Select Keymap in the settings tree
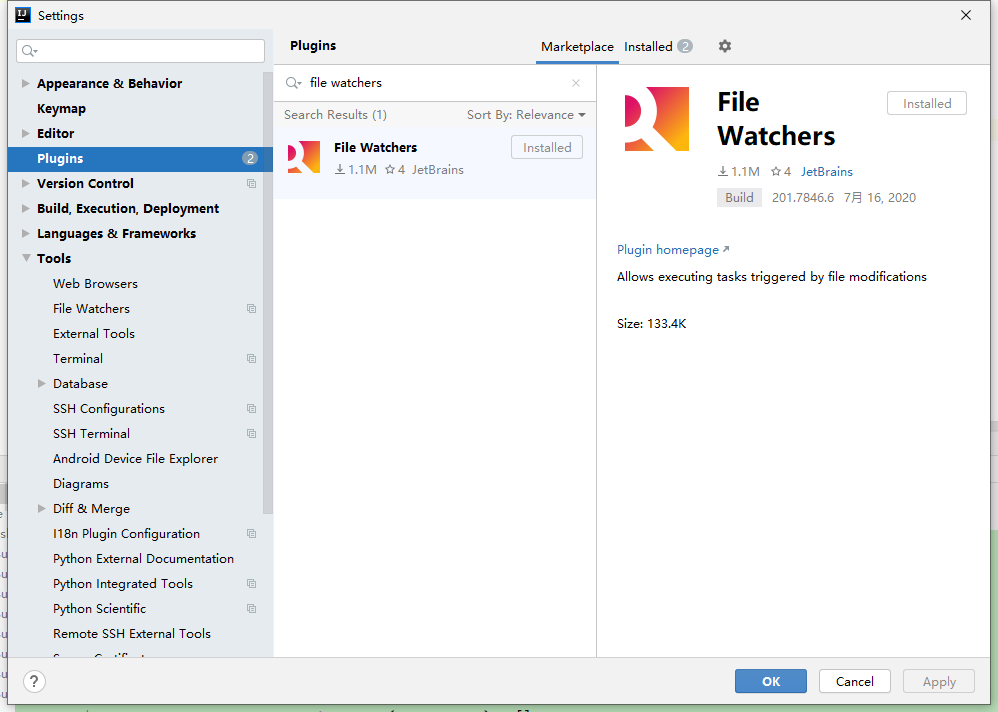This screenshot has width=998, height=712. click(61, 109)
